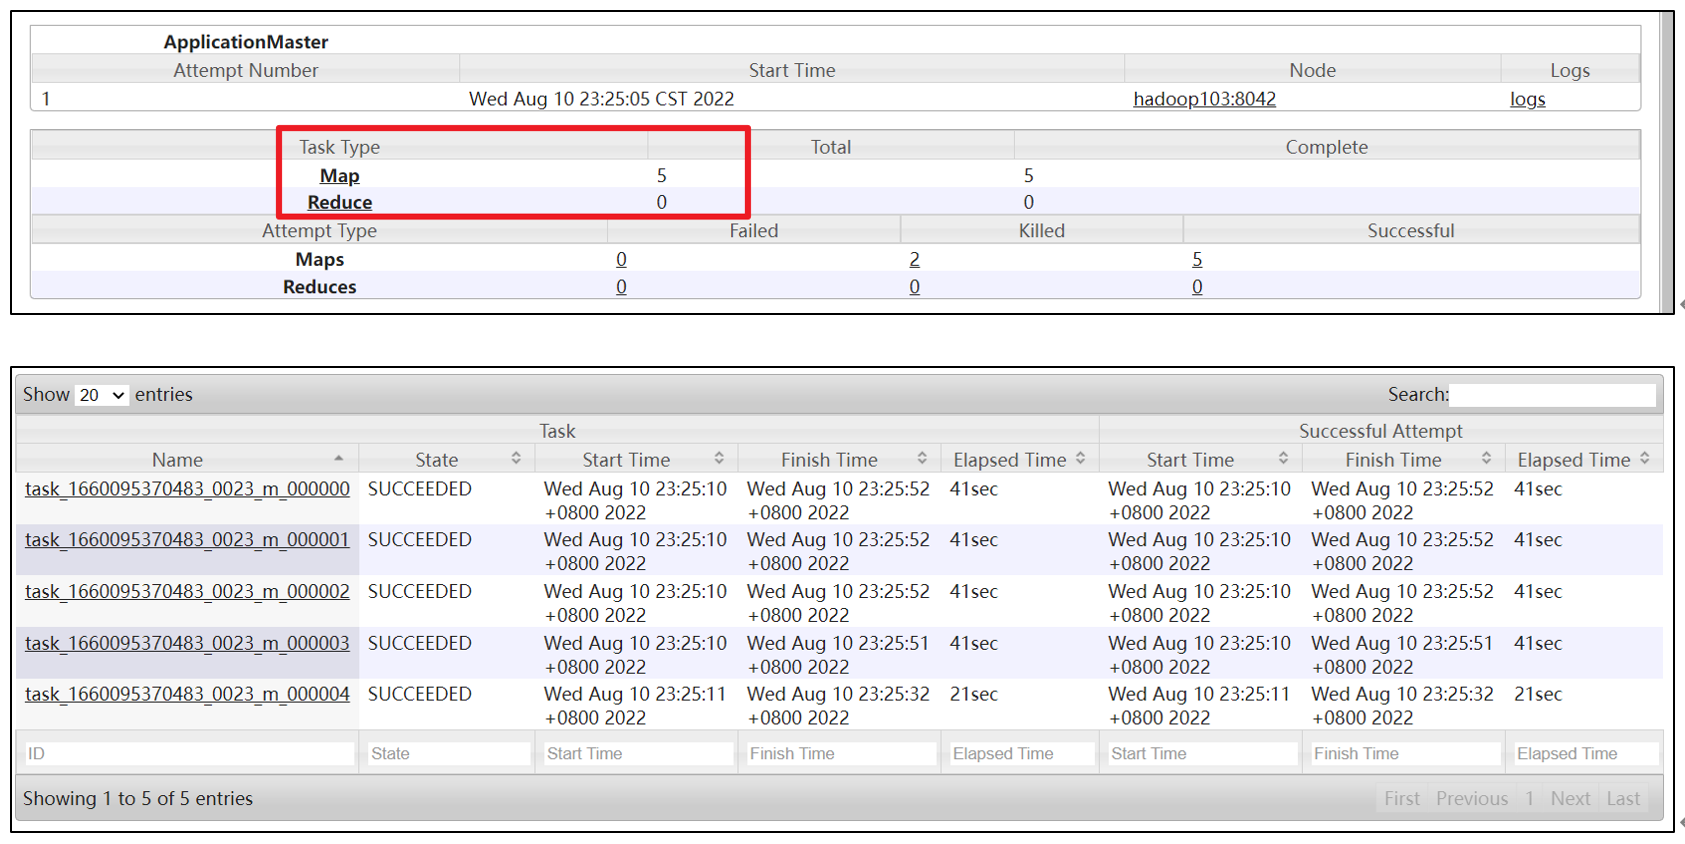
Task: Open the Show entries count dropdown
Action: pyautogui.click(x=102, y=395)
